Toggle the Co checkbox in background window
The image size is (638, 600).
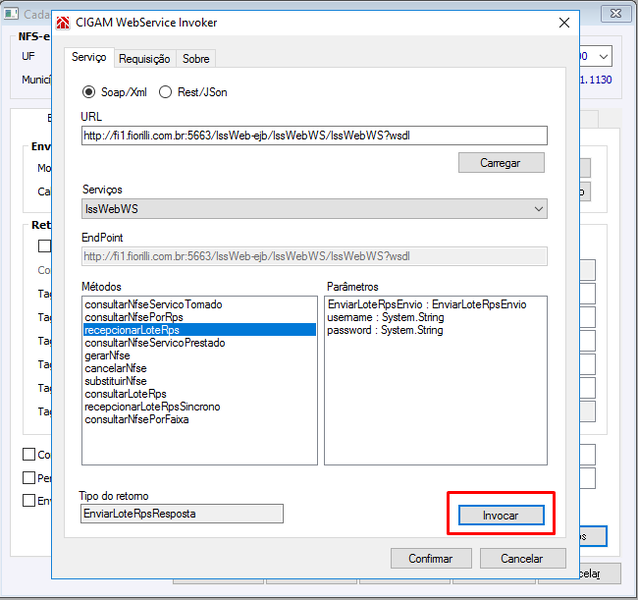29,454
